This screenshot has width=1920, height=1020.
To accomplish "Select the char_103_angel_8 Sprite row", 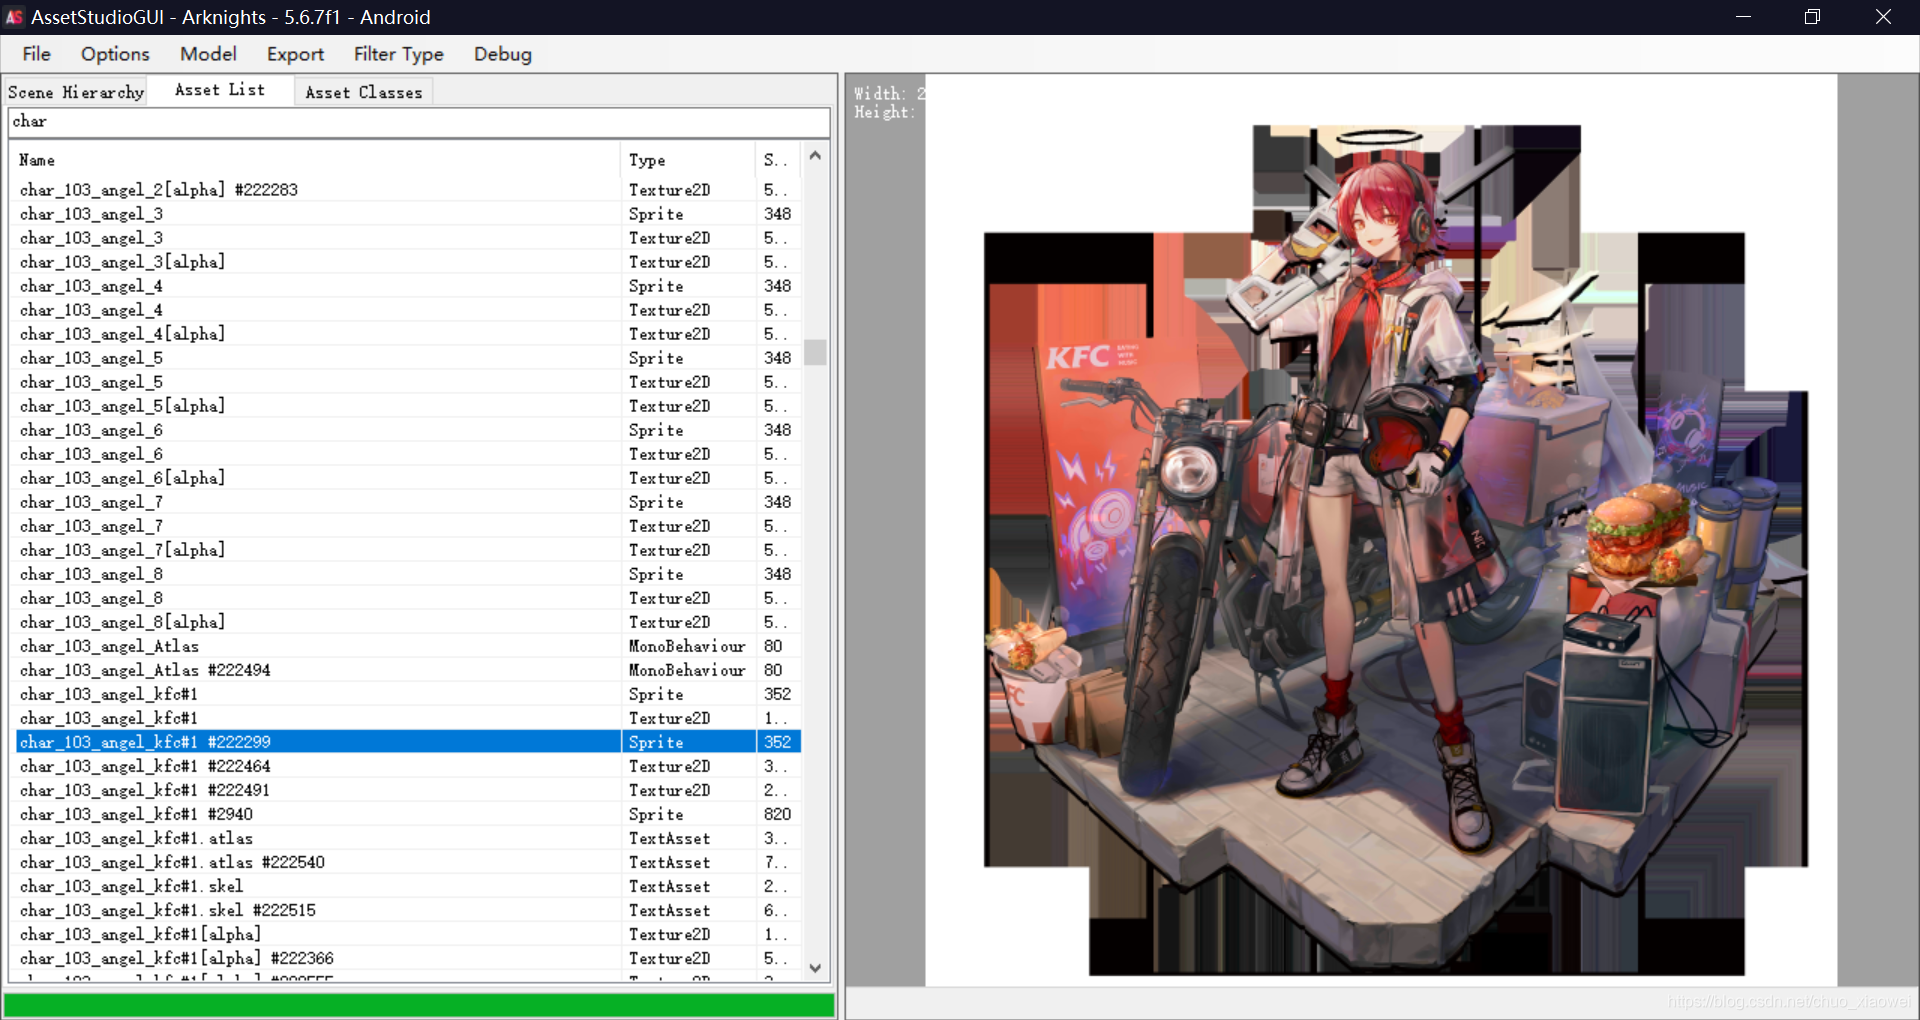I will click(x=409, y=574).
